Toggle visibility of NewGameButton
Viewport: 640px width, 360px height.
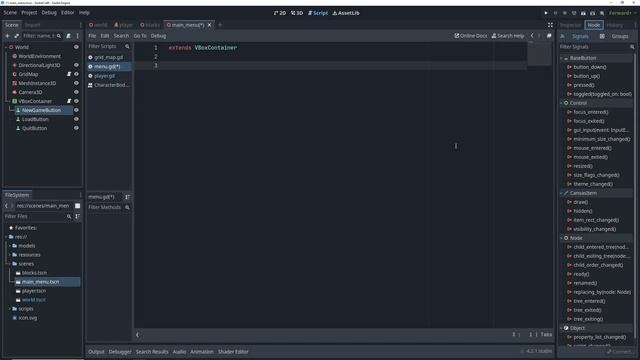click(x=76, y=110)
